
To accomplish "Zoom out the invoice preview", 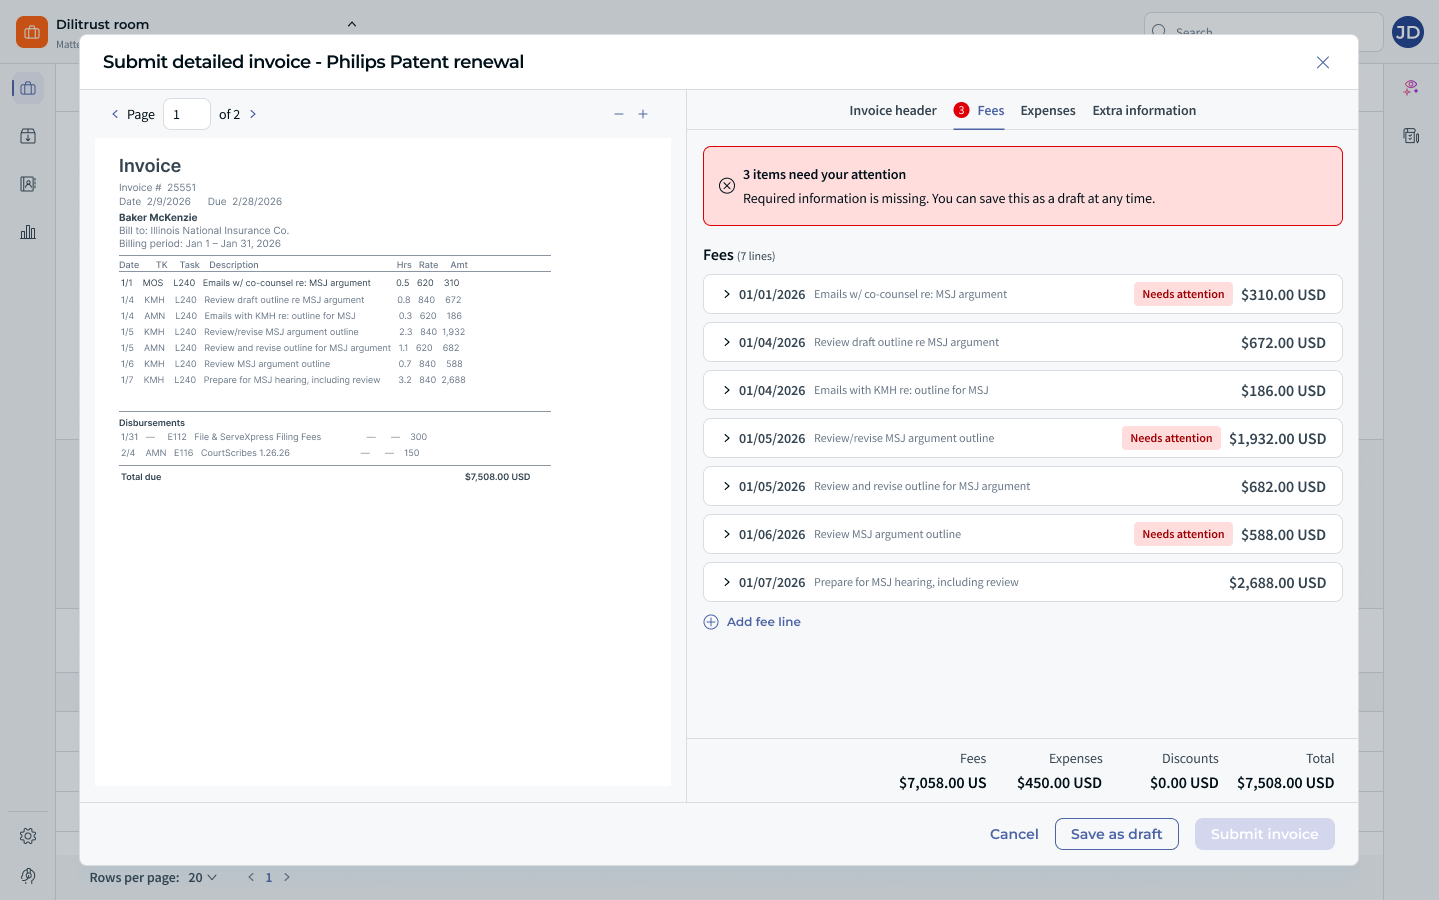I will pos(619,114).
